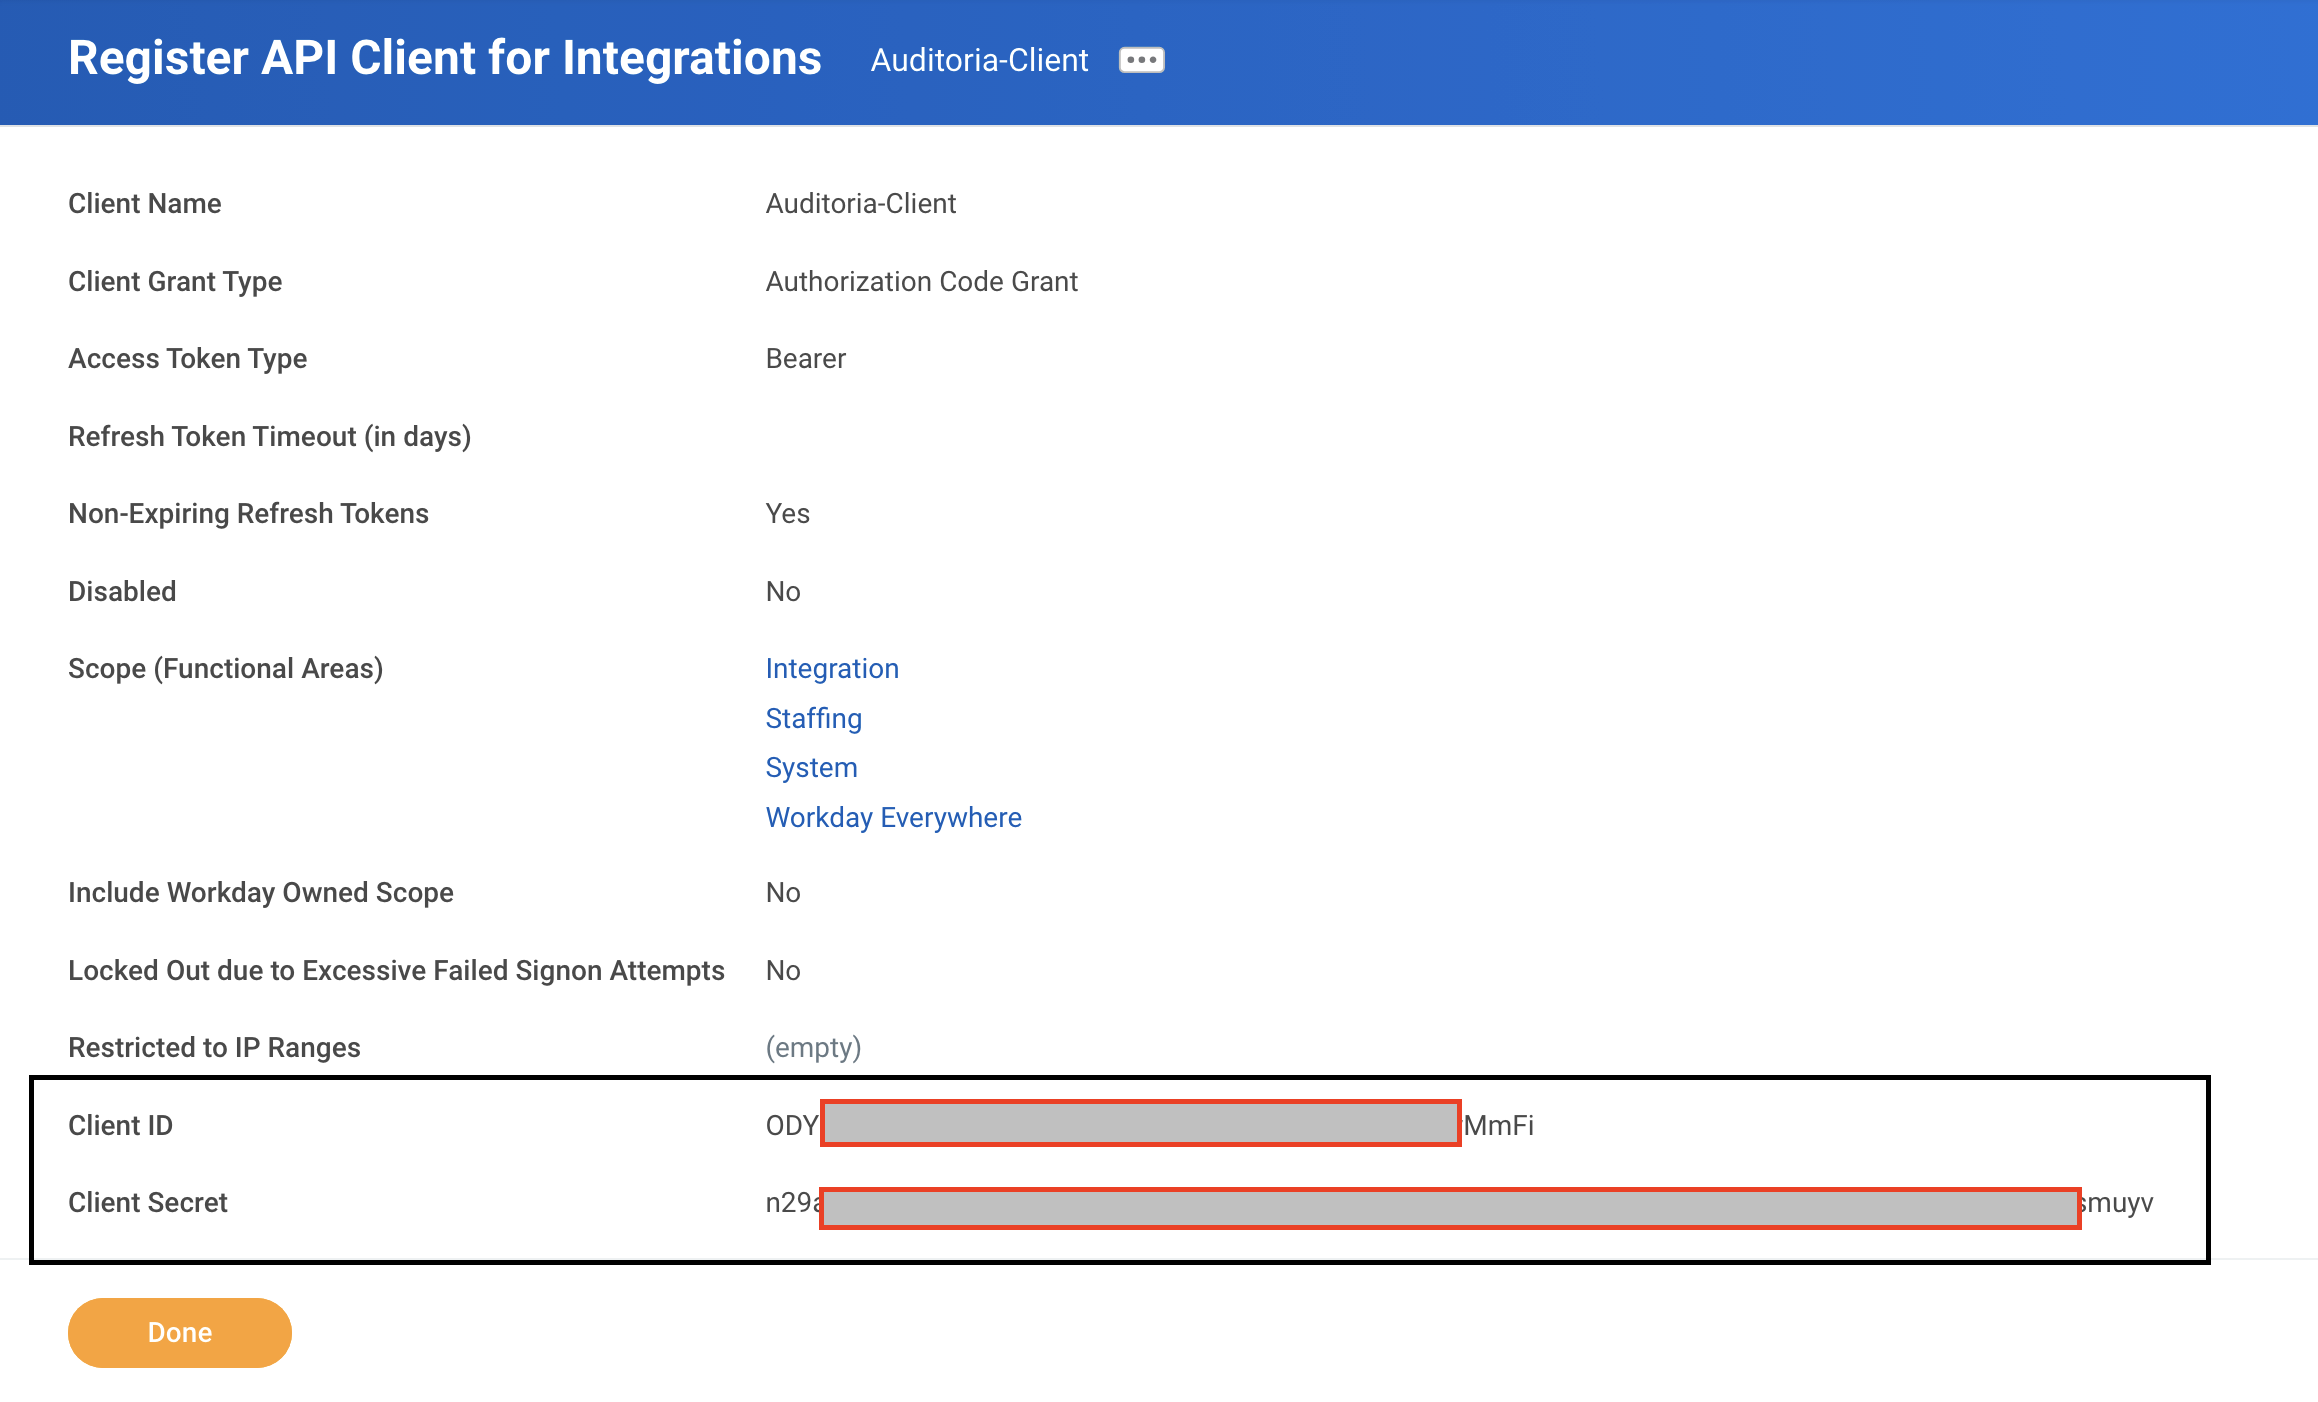Open the Staffing functional area link
This screenshot has height=1402, width=2318.
[x=813, y=718]
